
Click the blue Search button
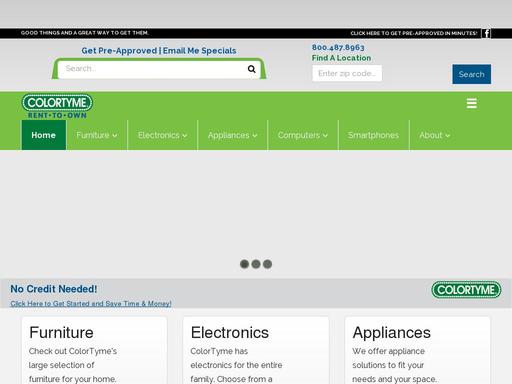click(x=471, y=74)
